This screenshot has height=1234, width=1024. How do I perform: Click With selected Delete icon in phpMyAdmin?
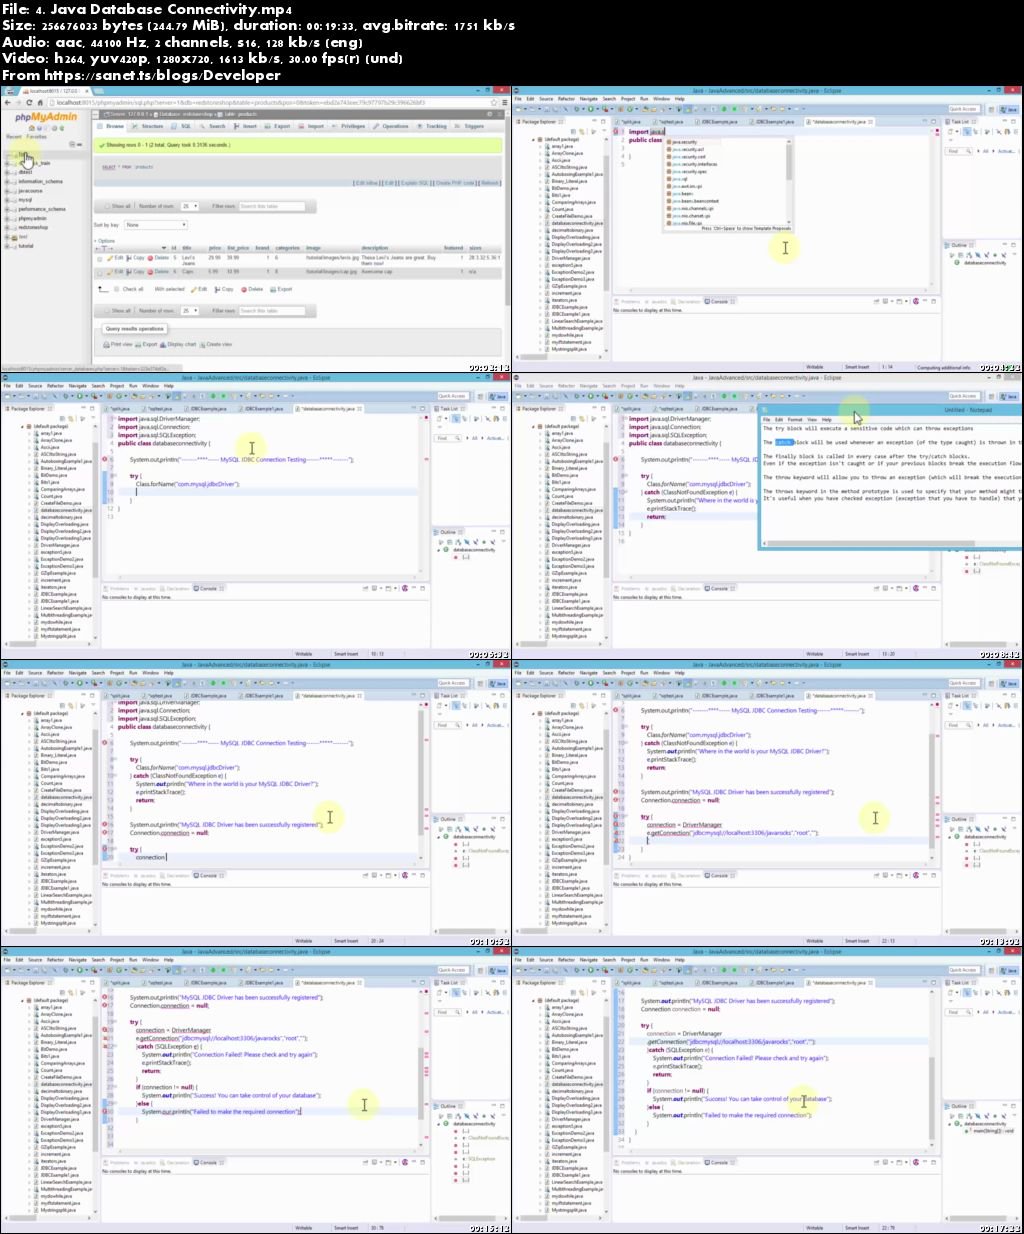(x=244, y=289)
